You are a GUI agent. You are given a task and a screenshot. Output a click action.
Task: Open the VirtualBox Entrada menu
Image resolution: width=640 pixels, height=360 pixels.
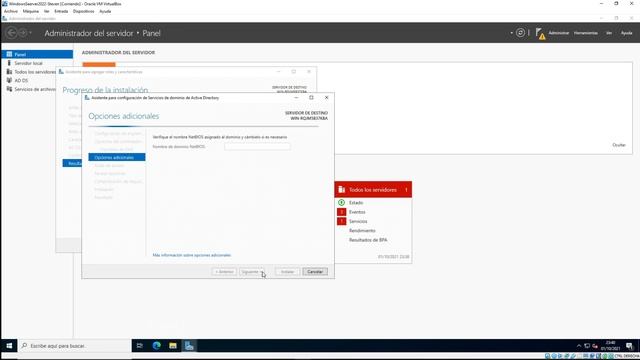tap(61, 11)
